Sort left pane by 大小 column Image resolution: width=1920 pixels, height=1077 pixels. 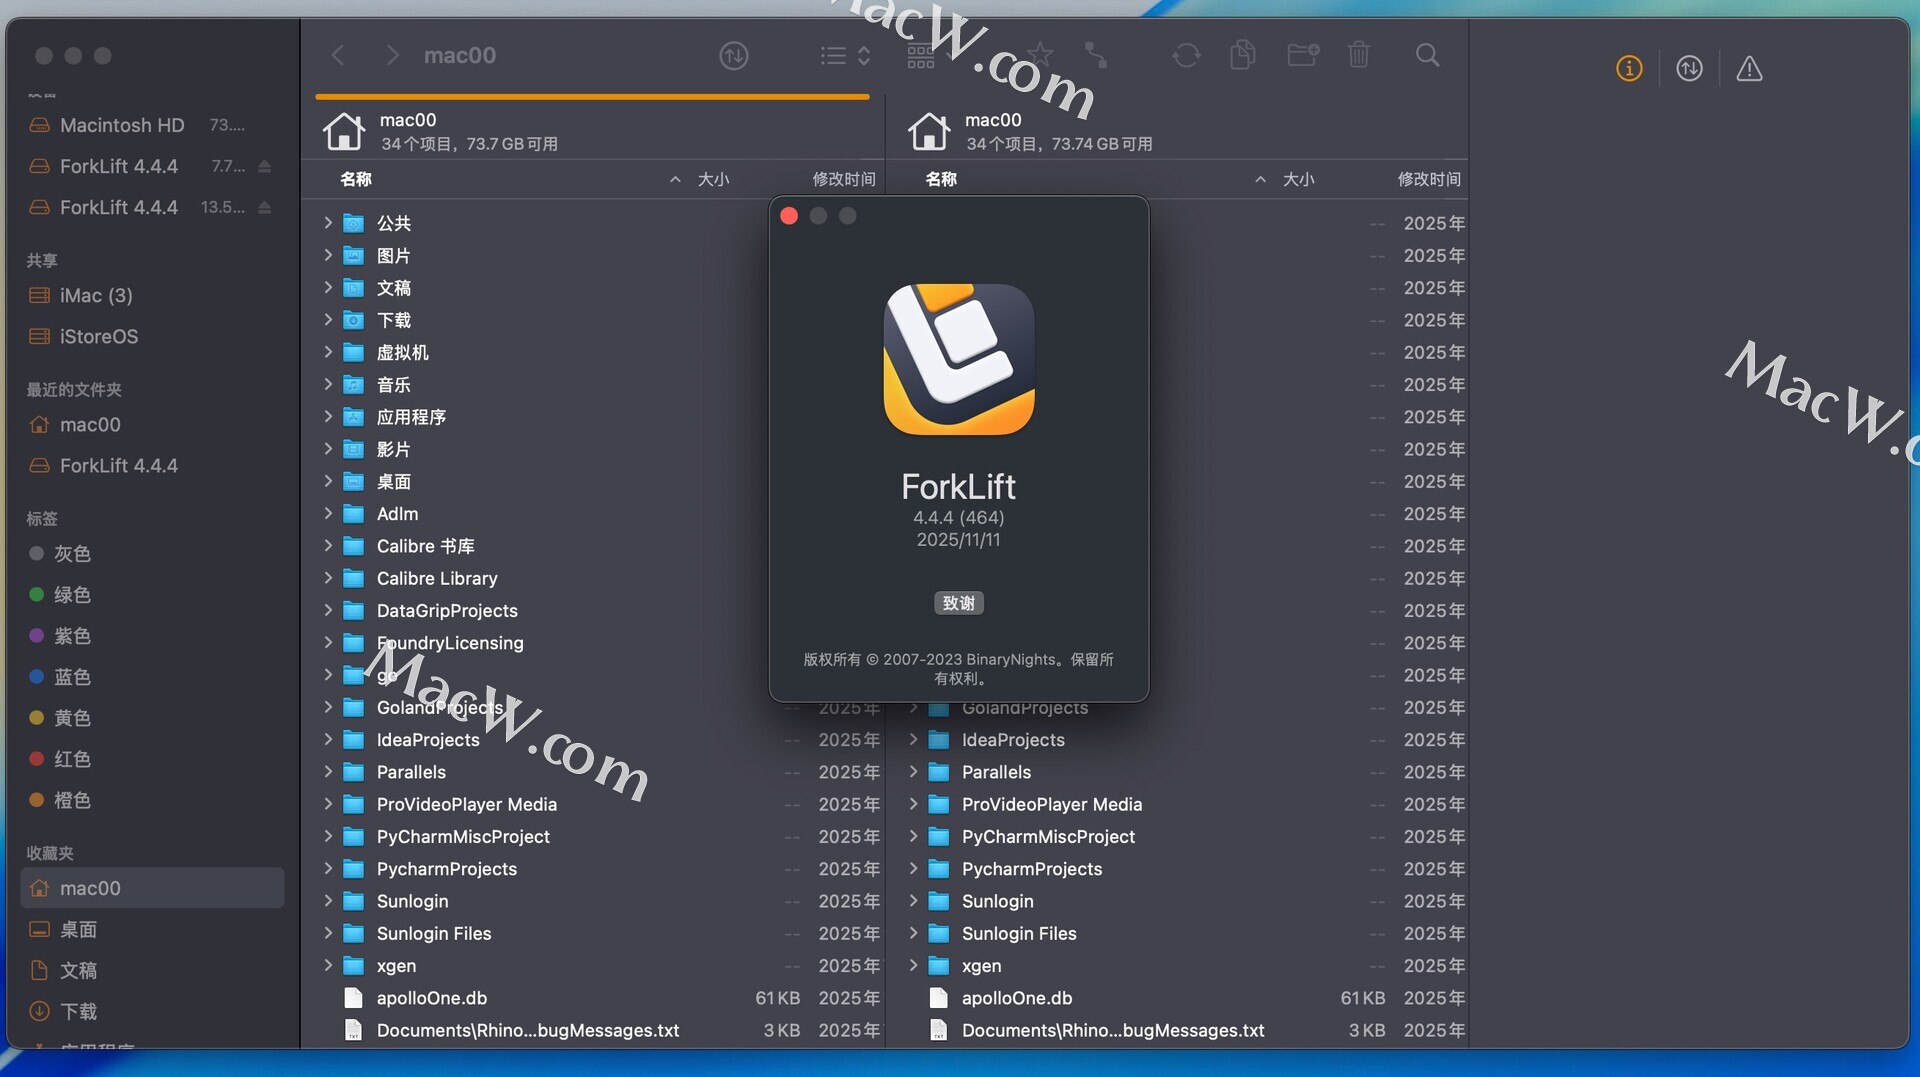point(713,179)
